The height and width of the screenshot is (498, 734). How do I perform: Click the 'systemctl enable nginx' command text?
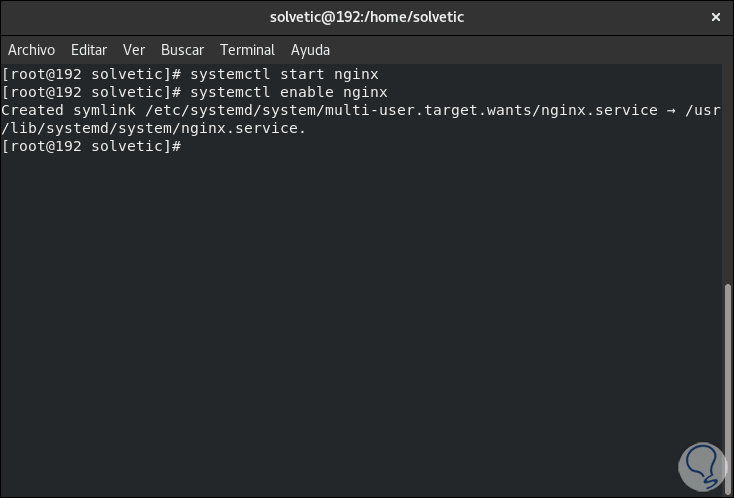[x=288, y=92]
